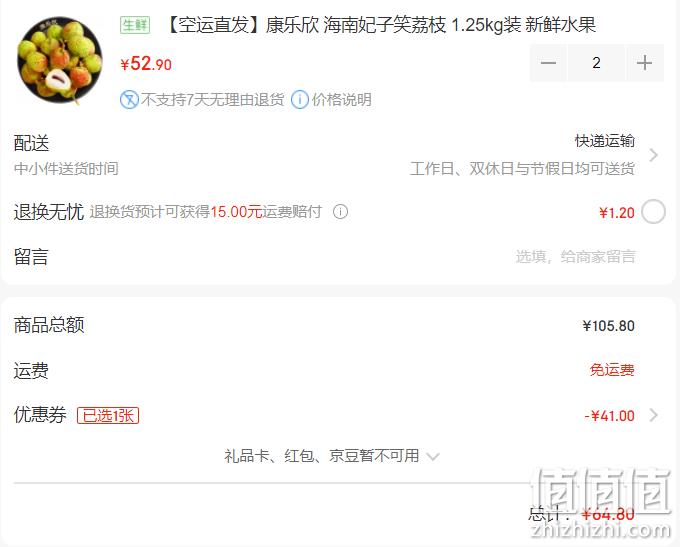Decrease quantity with the minus button
Viewport: 680px width, 547px height.
pyautogui.click(x=548, y=63)
